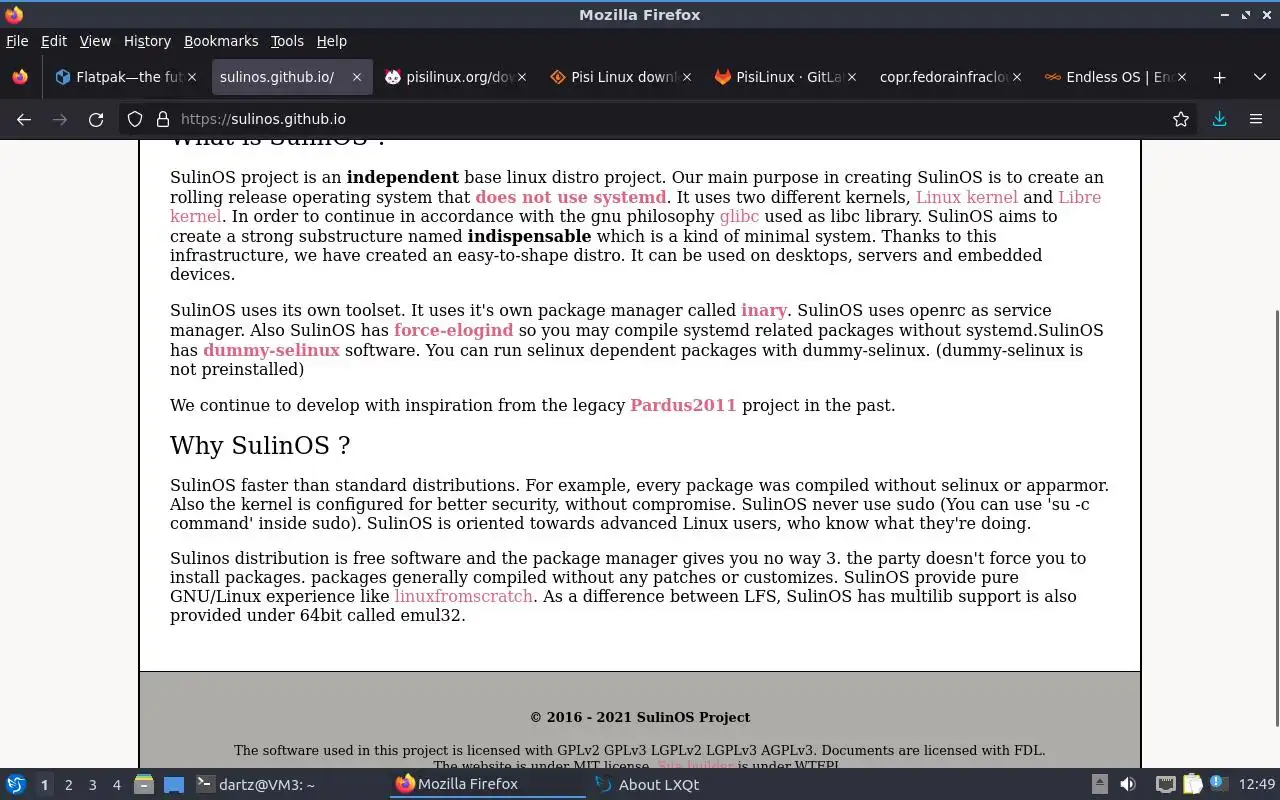The image size is (1280, 800).
Task: Click the page vertical scrollbar
Action: [1276, 518]
